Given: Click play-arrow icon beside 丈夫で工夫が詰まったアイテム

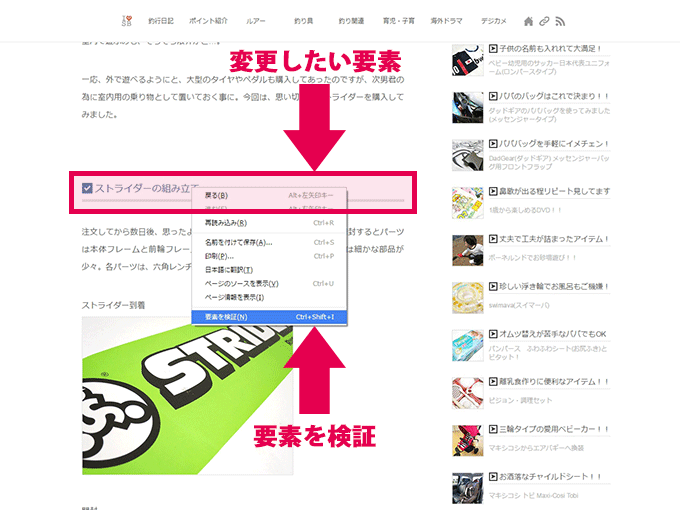Looking at the screenshot, I should pyautogui.click(x=493, y=239).
